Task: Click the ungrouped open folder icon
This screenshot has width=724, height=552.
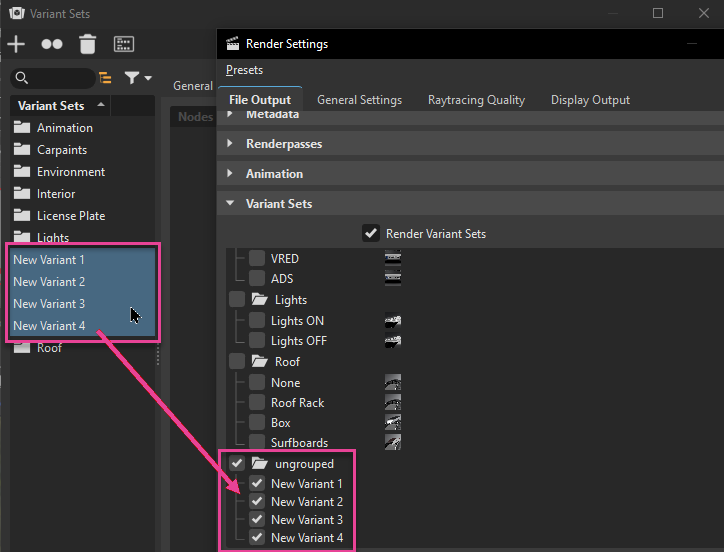Action: click(x=259, y=463)
